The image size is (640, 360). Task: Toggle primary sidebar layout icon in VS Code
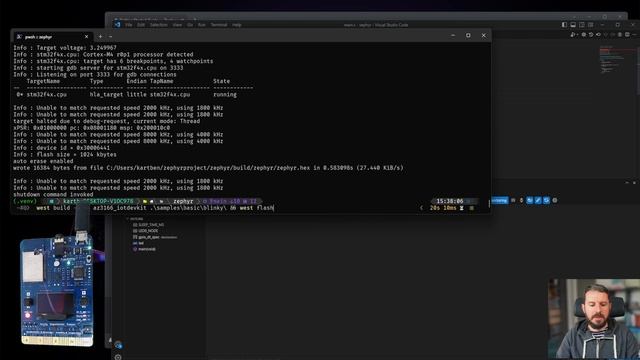[564, 25]
